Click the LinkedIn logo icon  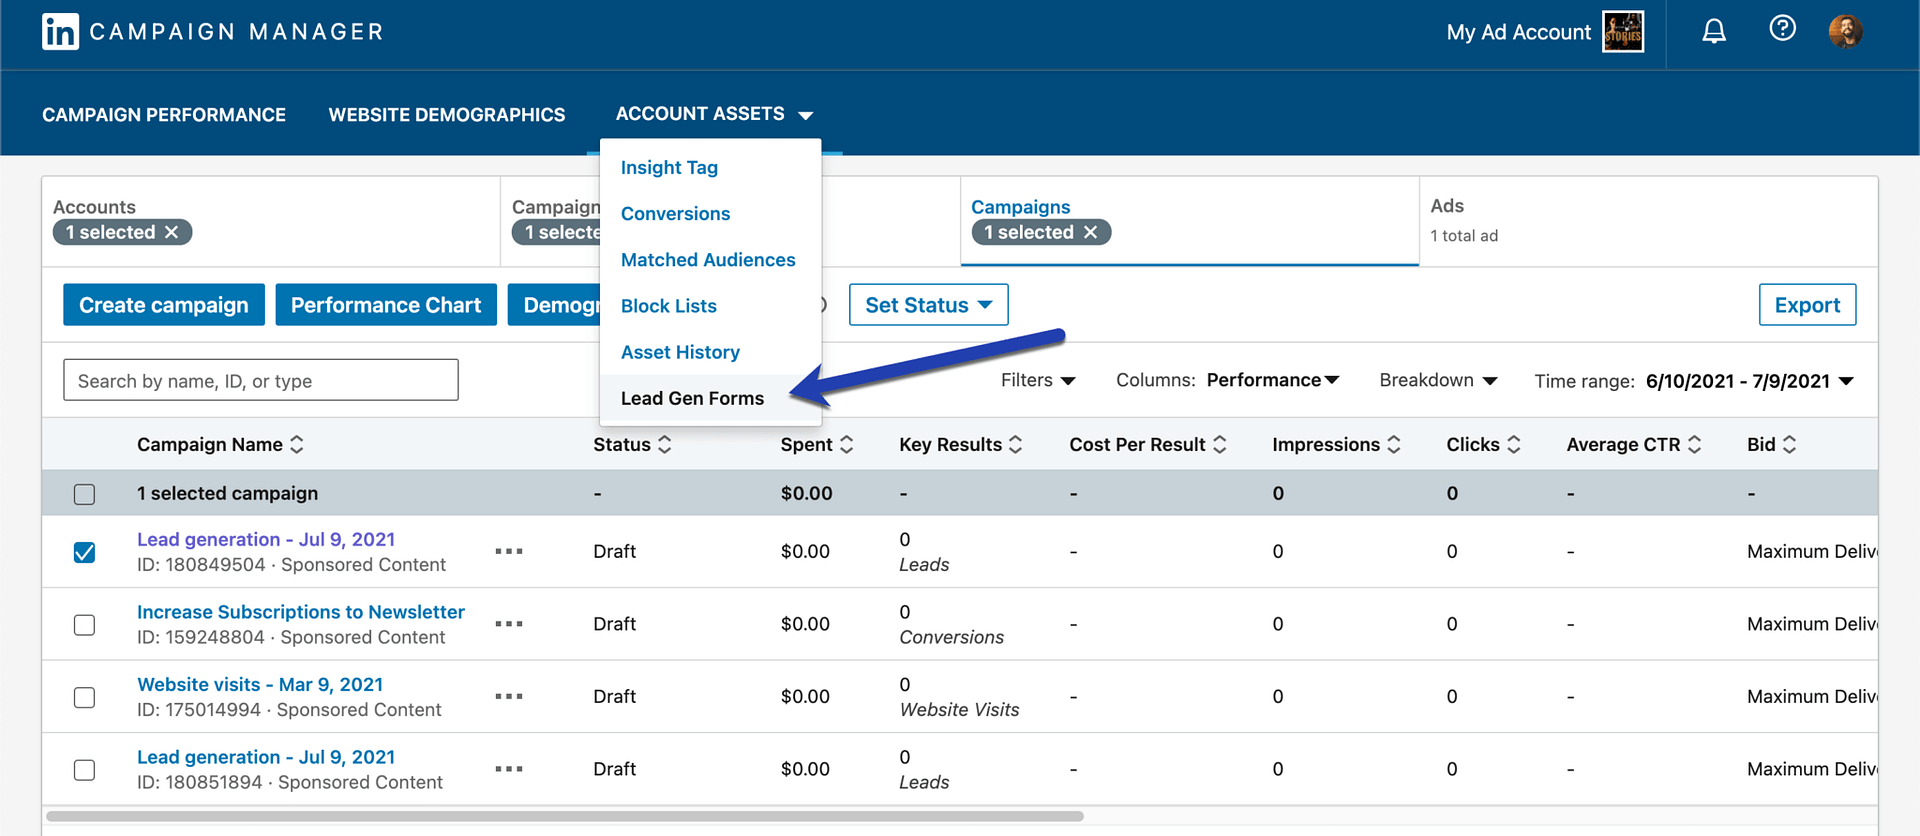(60, 32)
